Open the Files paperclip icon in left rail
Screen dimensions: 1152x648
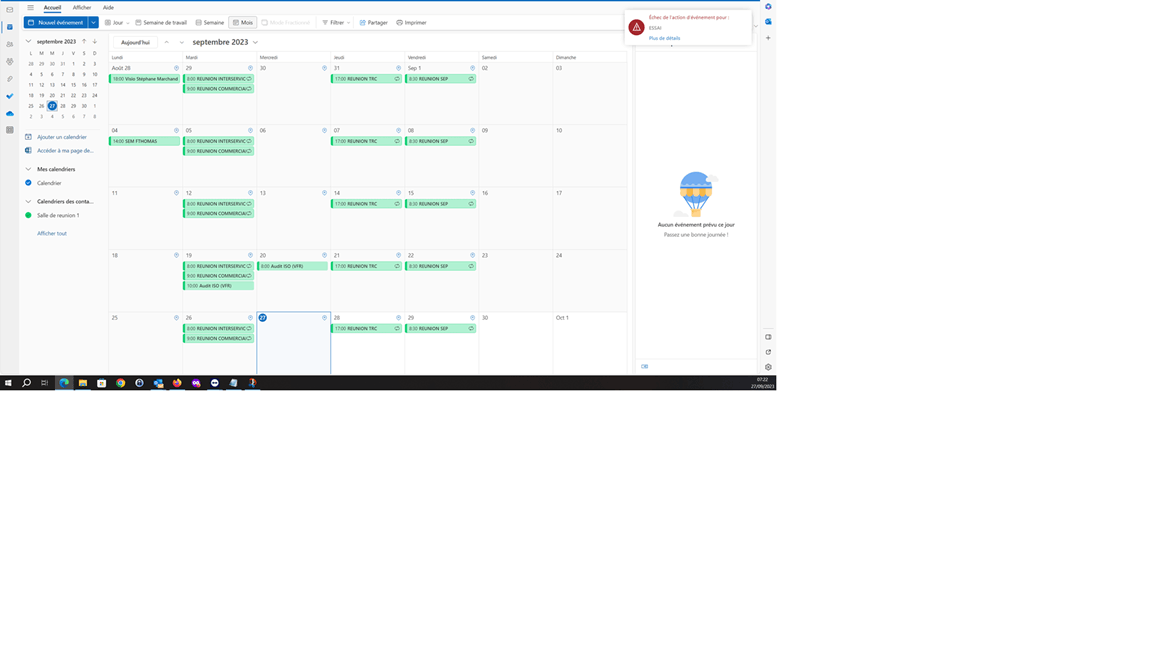[10, 79]
